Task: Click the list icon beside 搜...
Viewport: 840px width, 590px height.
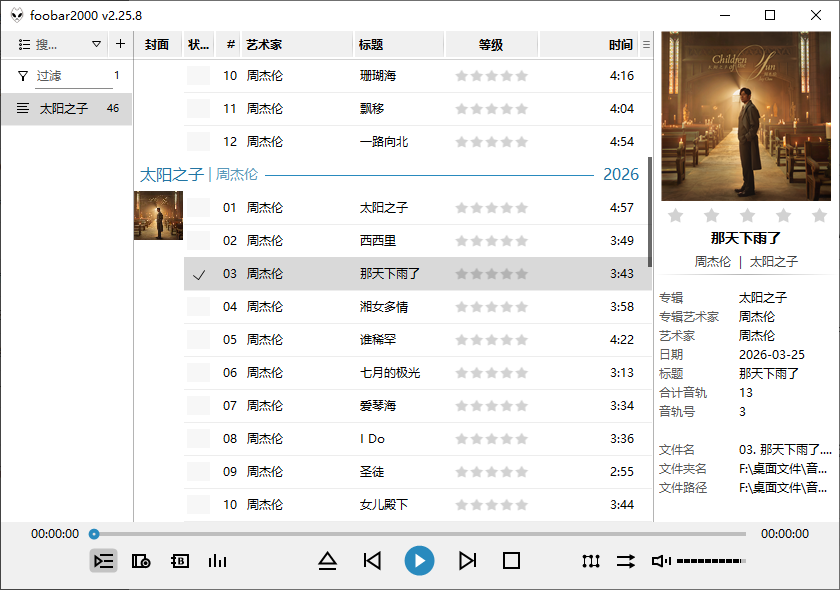Action: click(x=24, y=44)
